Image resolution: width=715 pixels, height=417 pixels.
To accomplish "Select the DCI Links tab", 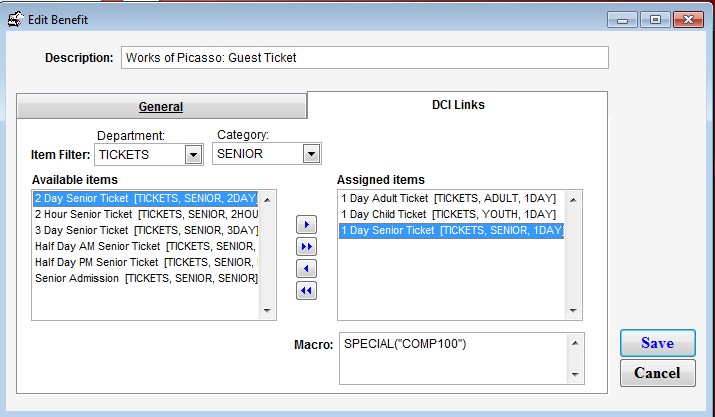I will point(456,105).
